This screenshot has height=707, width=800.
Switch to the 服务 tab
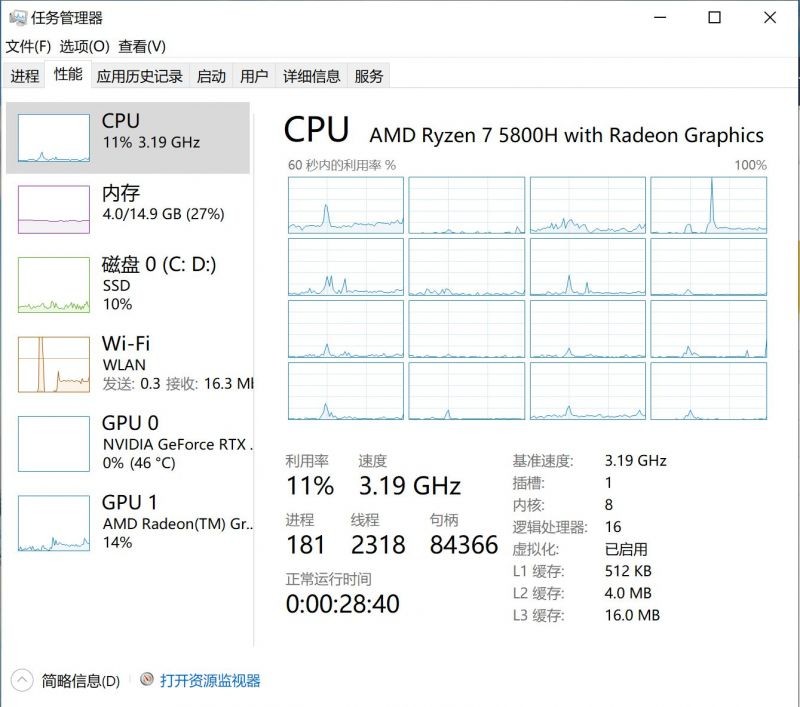369,76
